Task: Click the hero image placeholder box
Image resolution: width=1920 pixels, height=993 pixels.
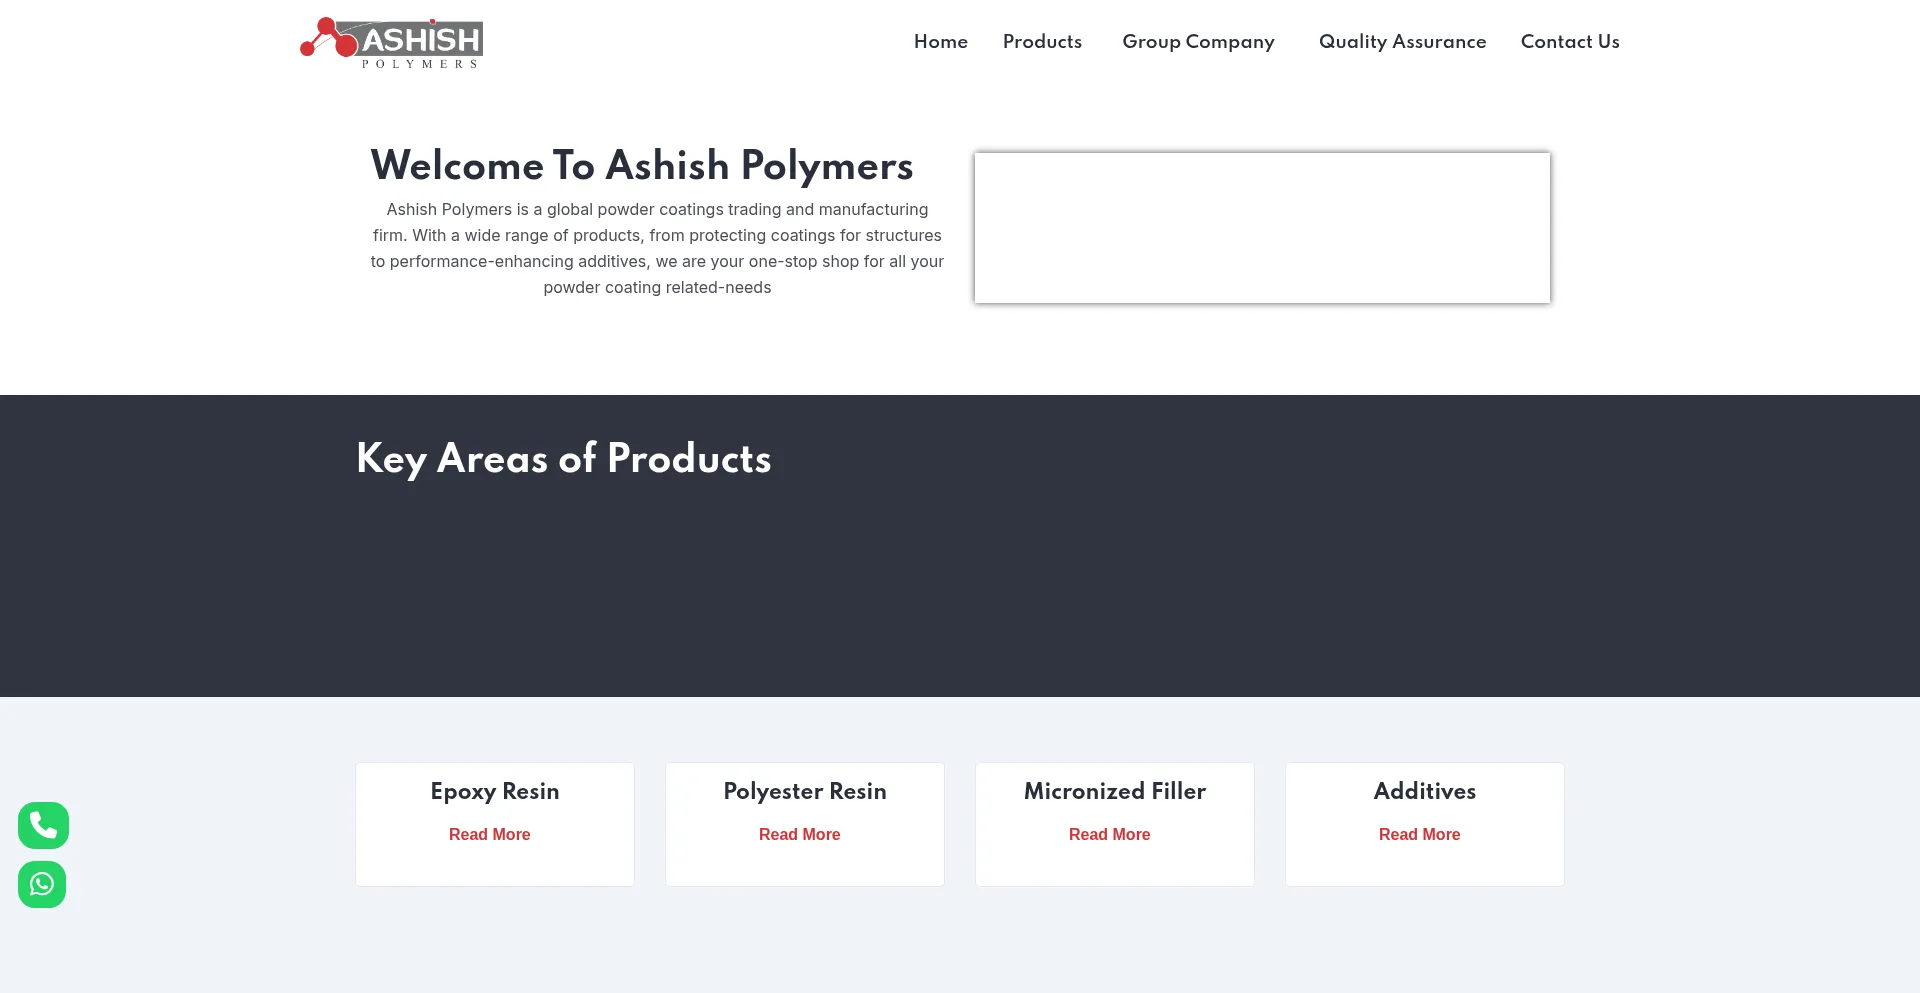Action: [1261, 227]
